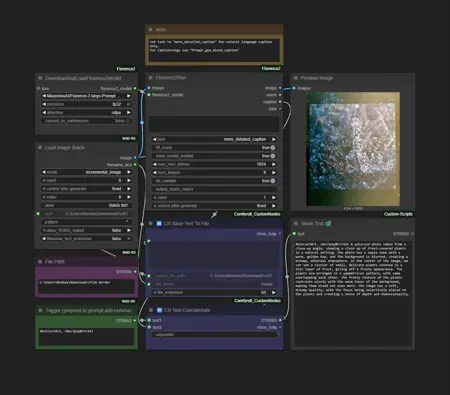
Task: Switch task to the previous option with left arrow
Action: click(154, 139)
